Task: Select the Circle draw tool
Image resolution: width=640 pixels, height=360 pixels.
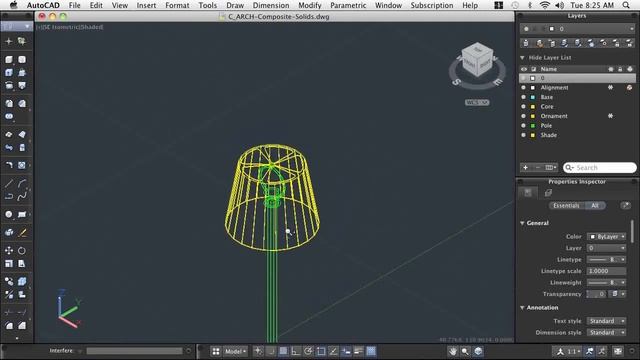Action: [x=9, y=214]
